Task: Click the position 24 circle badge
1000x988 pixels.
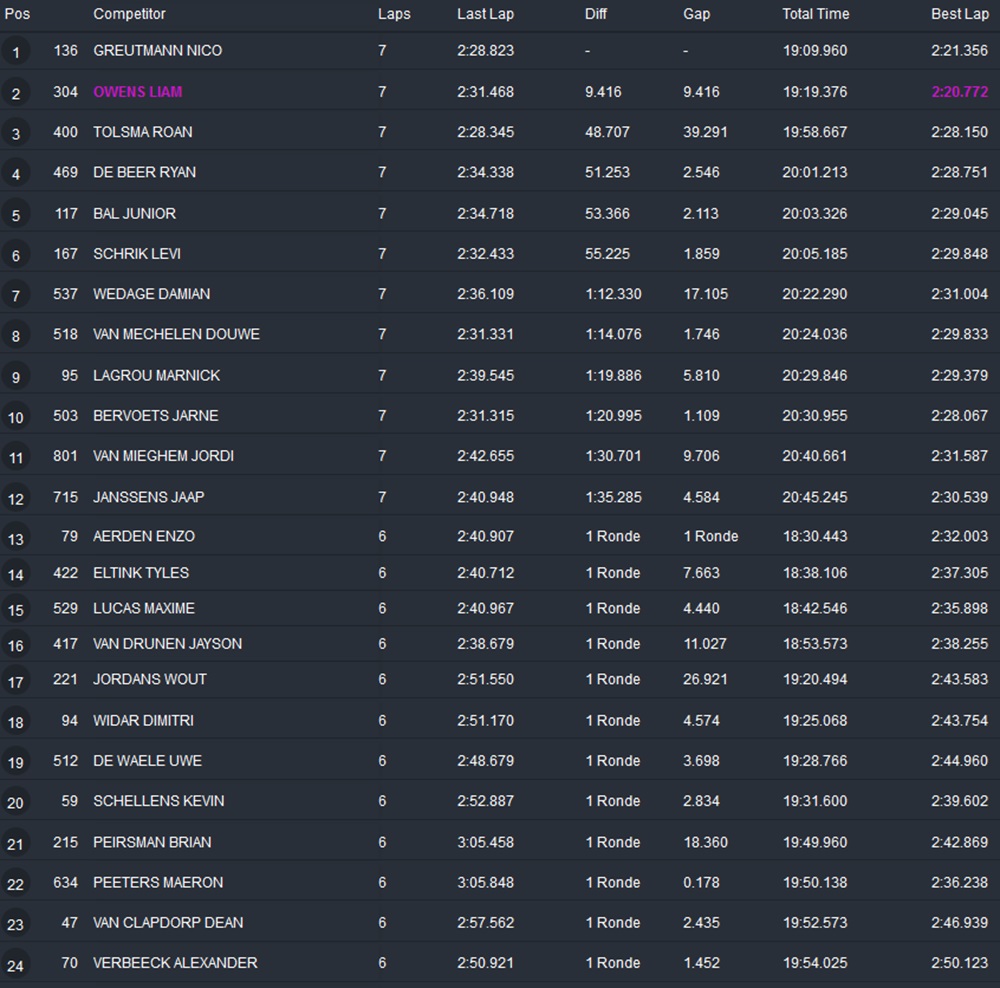Action: pos(15,964)
